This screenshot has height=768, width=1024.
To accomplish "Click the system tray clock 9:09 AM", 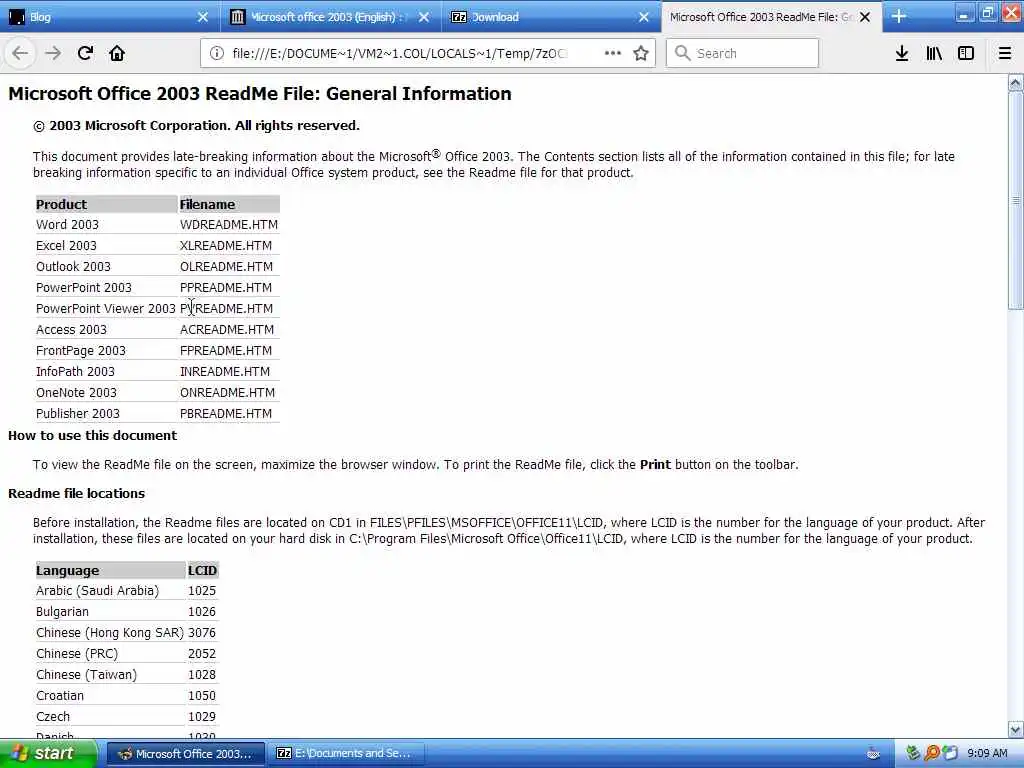I will [x=987, y=754].
